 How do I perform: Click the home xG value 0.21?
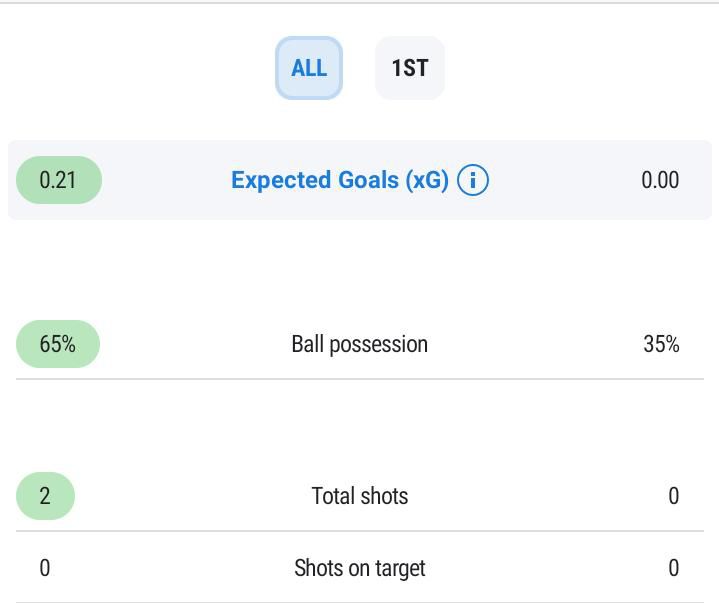pyautogui.click(x=58, y=180)
